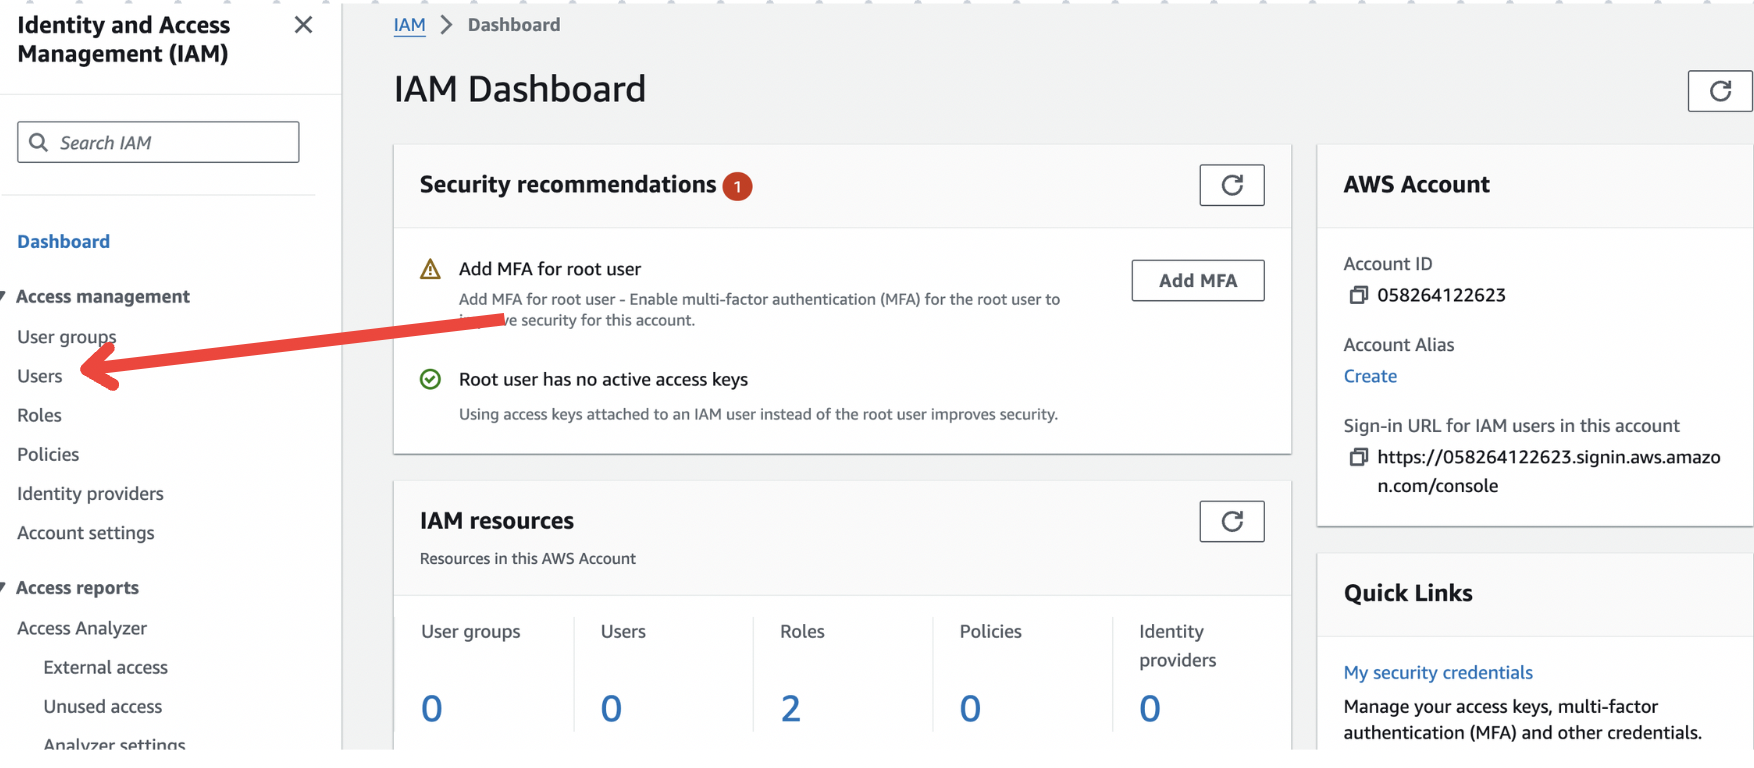The height and width of the screenshot is (768, 1754).
Task: Open Identity providers in the sidebar
Action: 90,493
